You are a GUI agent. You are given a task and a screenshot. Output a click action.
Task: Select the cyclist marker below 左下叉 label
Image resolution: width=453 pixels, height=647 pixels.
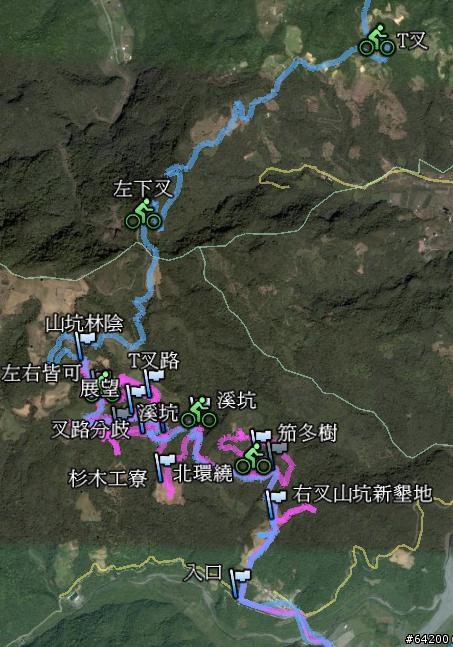pyautogui.click(x=143, y=215)
